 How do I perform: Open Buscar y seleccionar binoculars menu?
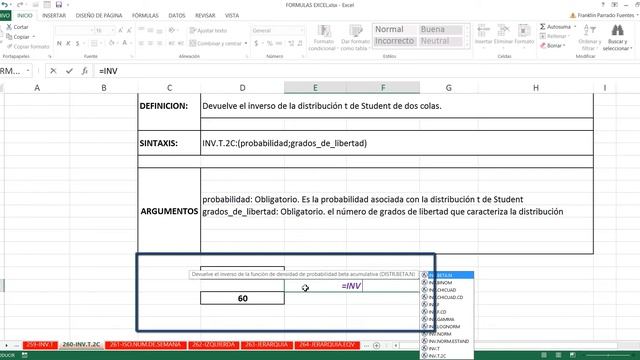click(x=618, y=38)
